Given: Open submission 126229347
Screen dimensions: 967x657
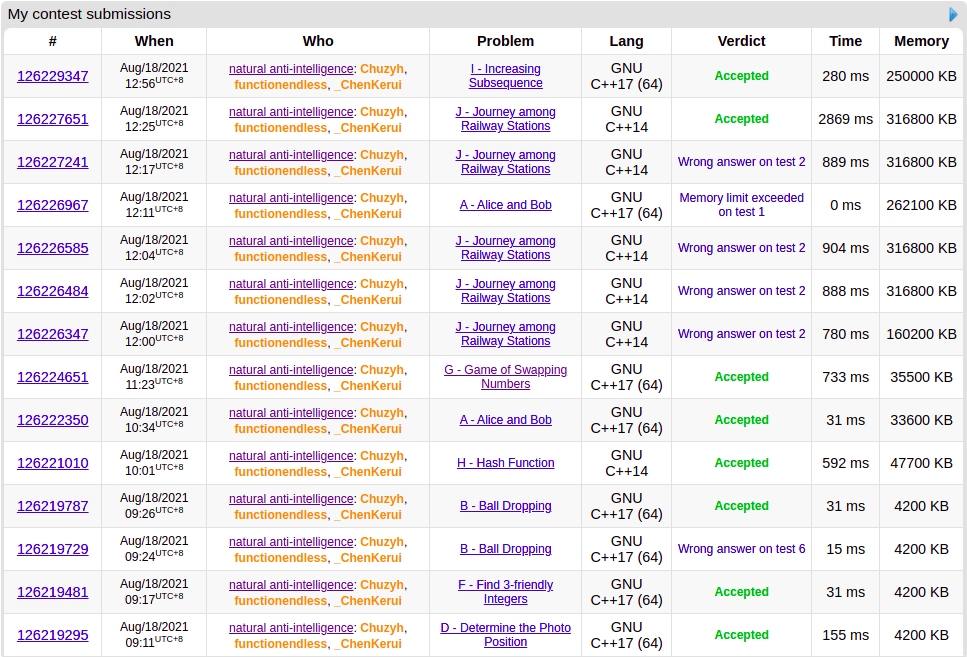Looking at the screenshot, I should [53, 76].
